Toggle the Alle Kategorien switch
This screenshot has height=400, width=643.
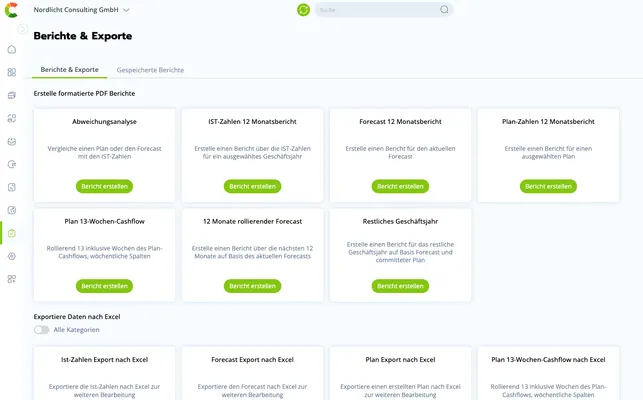pos(41,330)
